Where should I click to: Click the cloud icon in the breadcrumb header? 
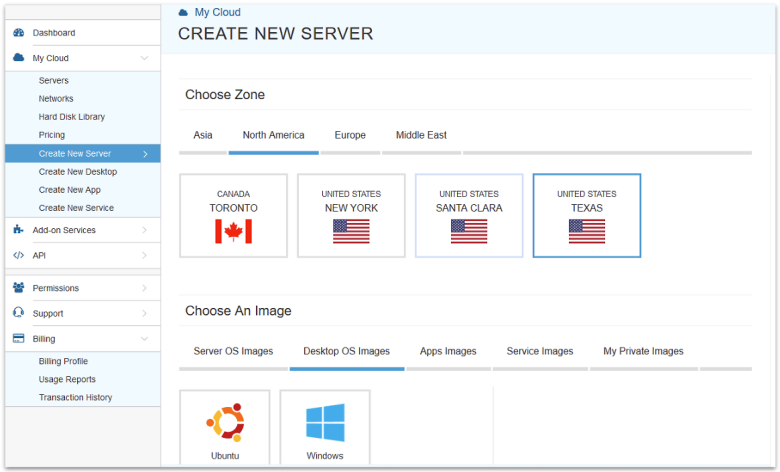coord(183,12)
